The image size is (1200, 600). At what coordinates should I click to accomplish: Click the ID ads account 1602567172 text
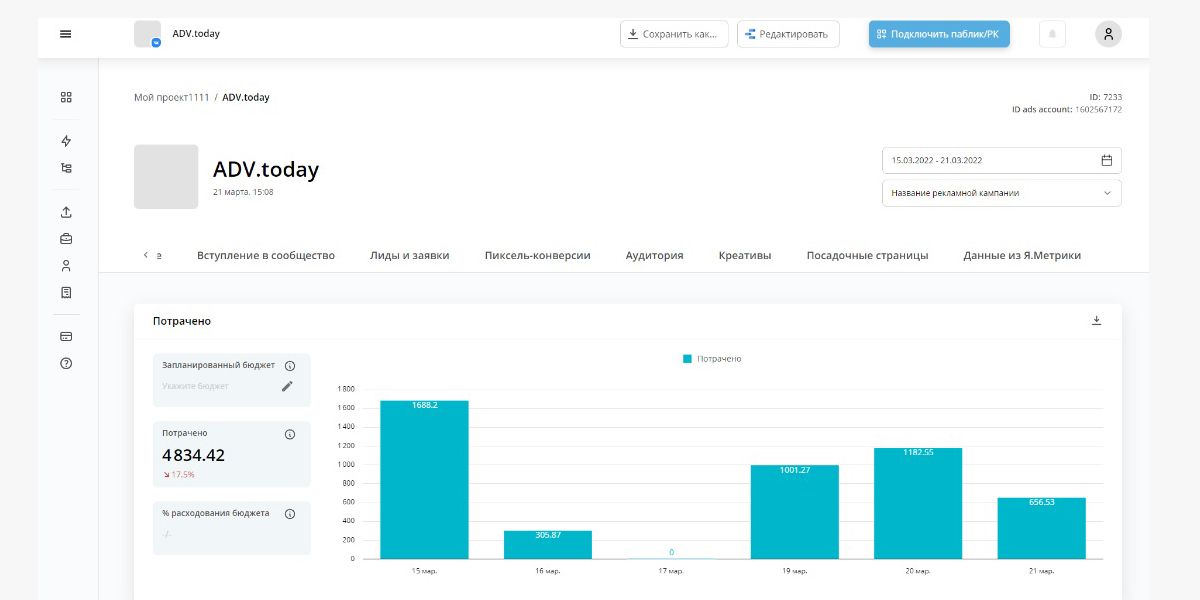[1066, 109]
